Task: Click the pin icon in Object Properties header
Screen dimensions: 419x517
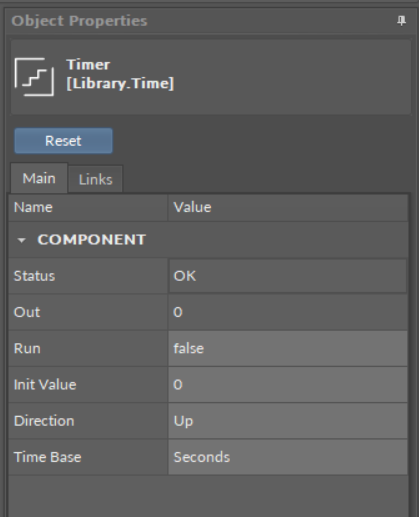Action: click(x=401, y=21)
